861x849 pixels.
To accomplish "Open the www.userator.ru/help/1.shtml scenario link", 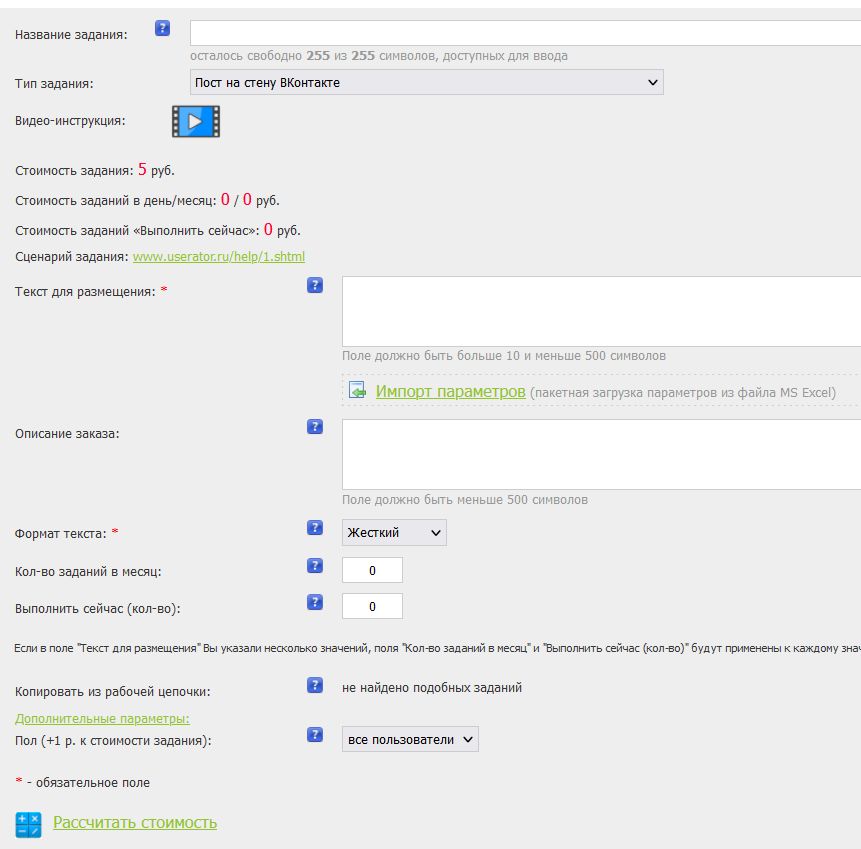I will [219, 257].
